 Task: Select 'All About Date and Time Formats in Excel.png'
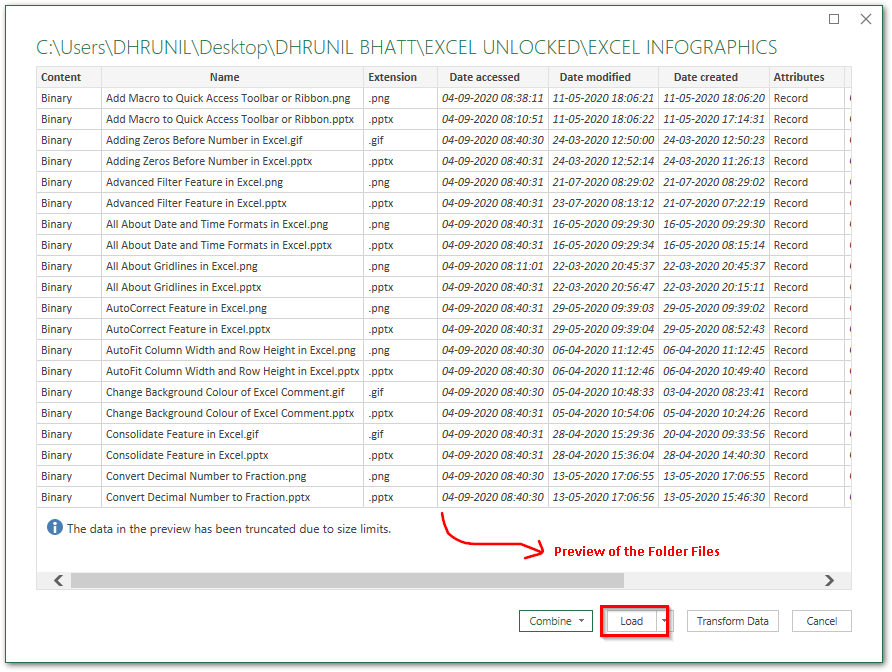click(217, 224)
